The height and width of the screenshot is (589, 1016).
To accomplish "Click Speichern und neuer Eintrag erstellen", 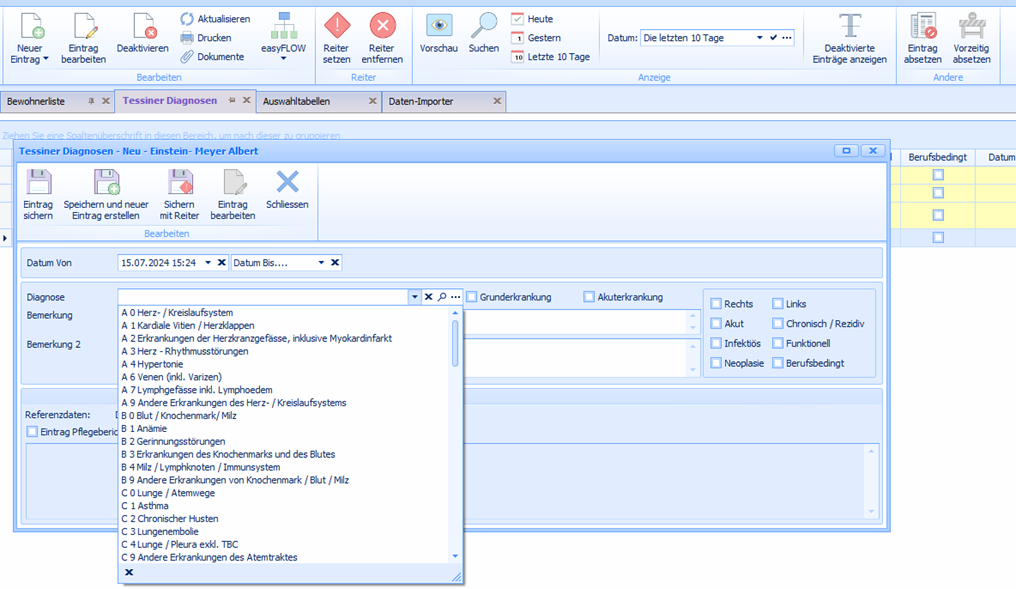I will point(106,184).
